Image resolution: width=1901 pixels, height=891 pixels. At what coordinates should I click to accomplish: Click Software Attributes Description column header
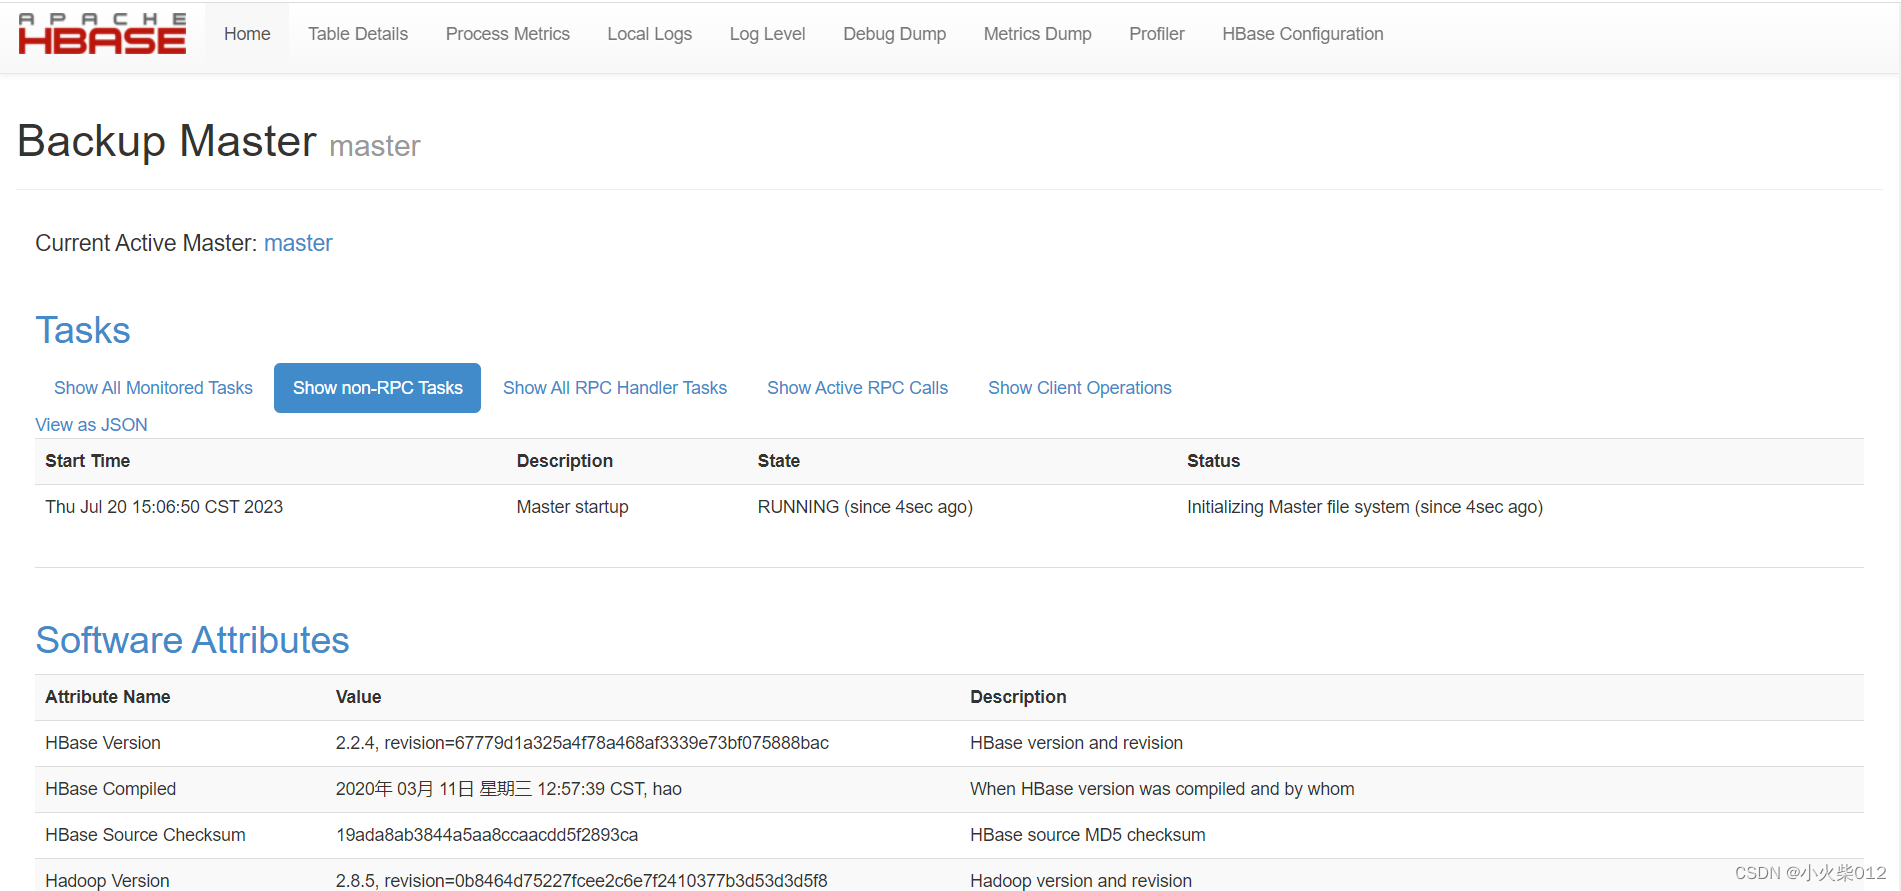tap(1018, 697)
